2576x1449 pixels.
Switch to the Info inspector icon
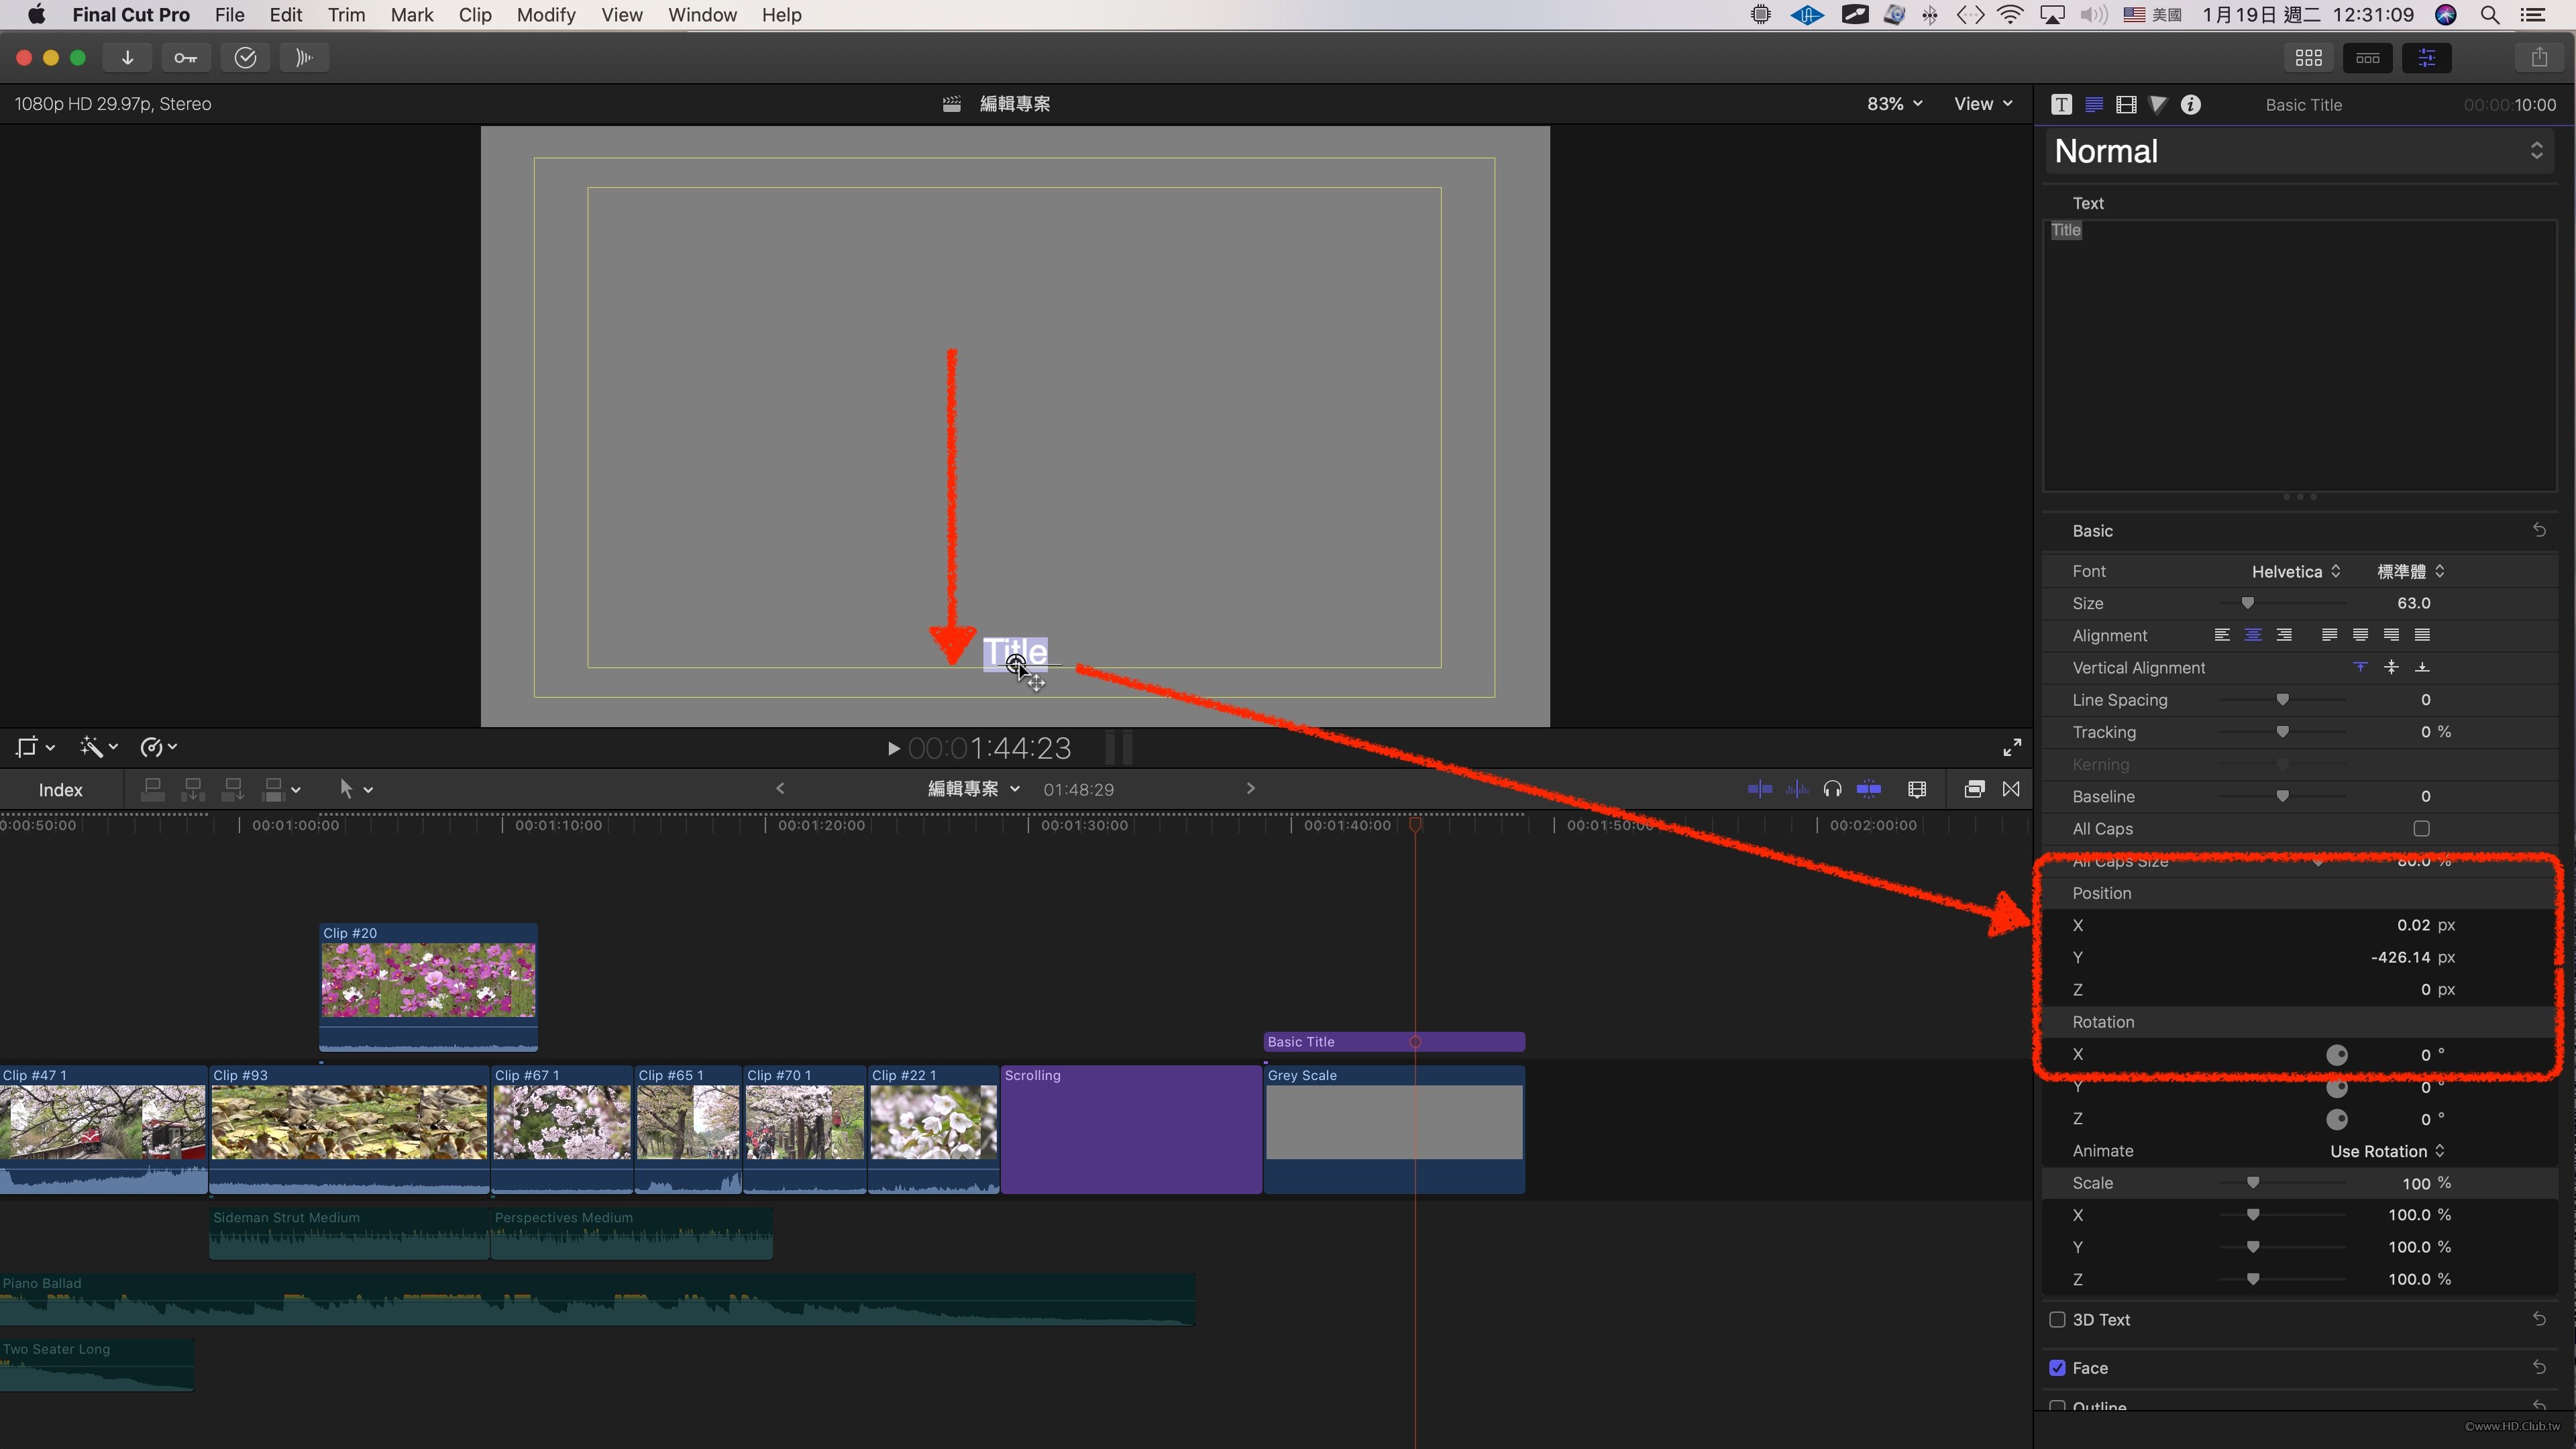[x=2190, y=105]
